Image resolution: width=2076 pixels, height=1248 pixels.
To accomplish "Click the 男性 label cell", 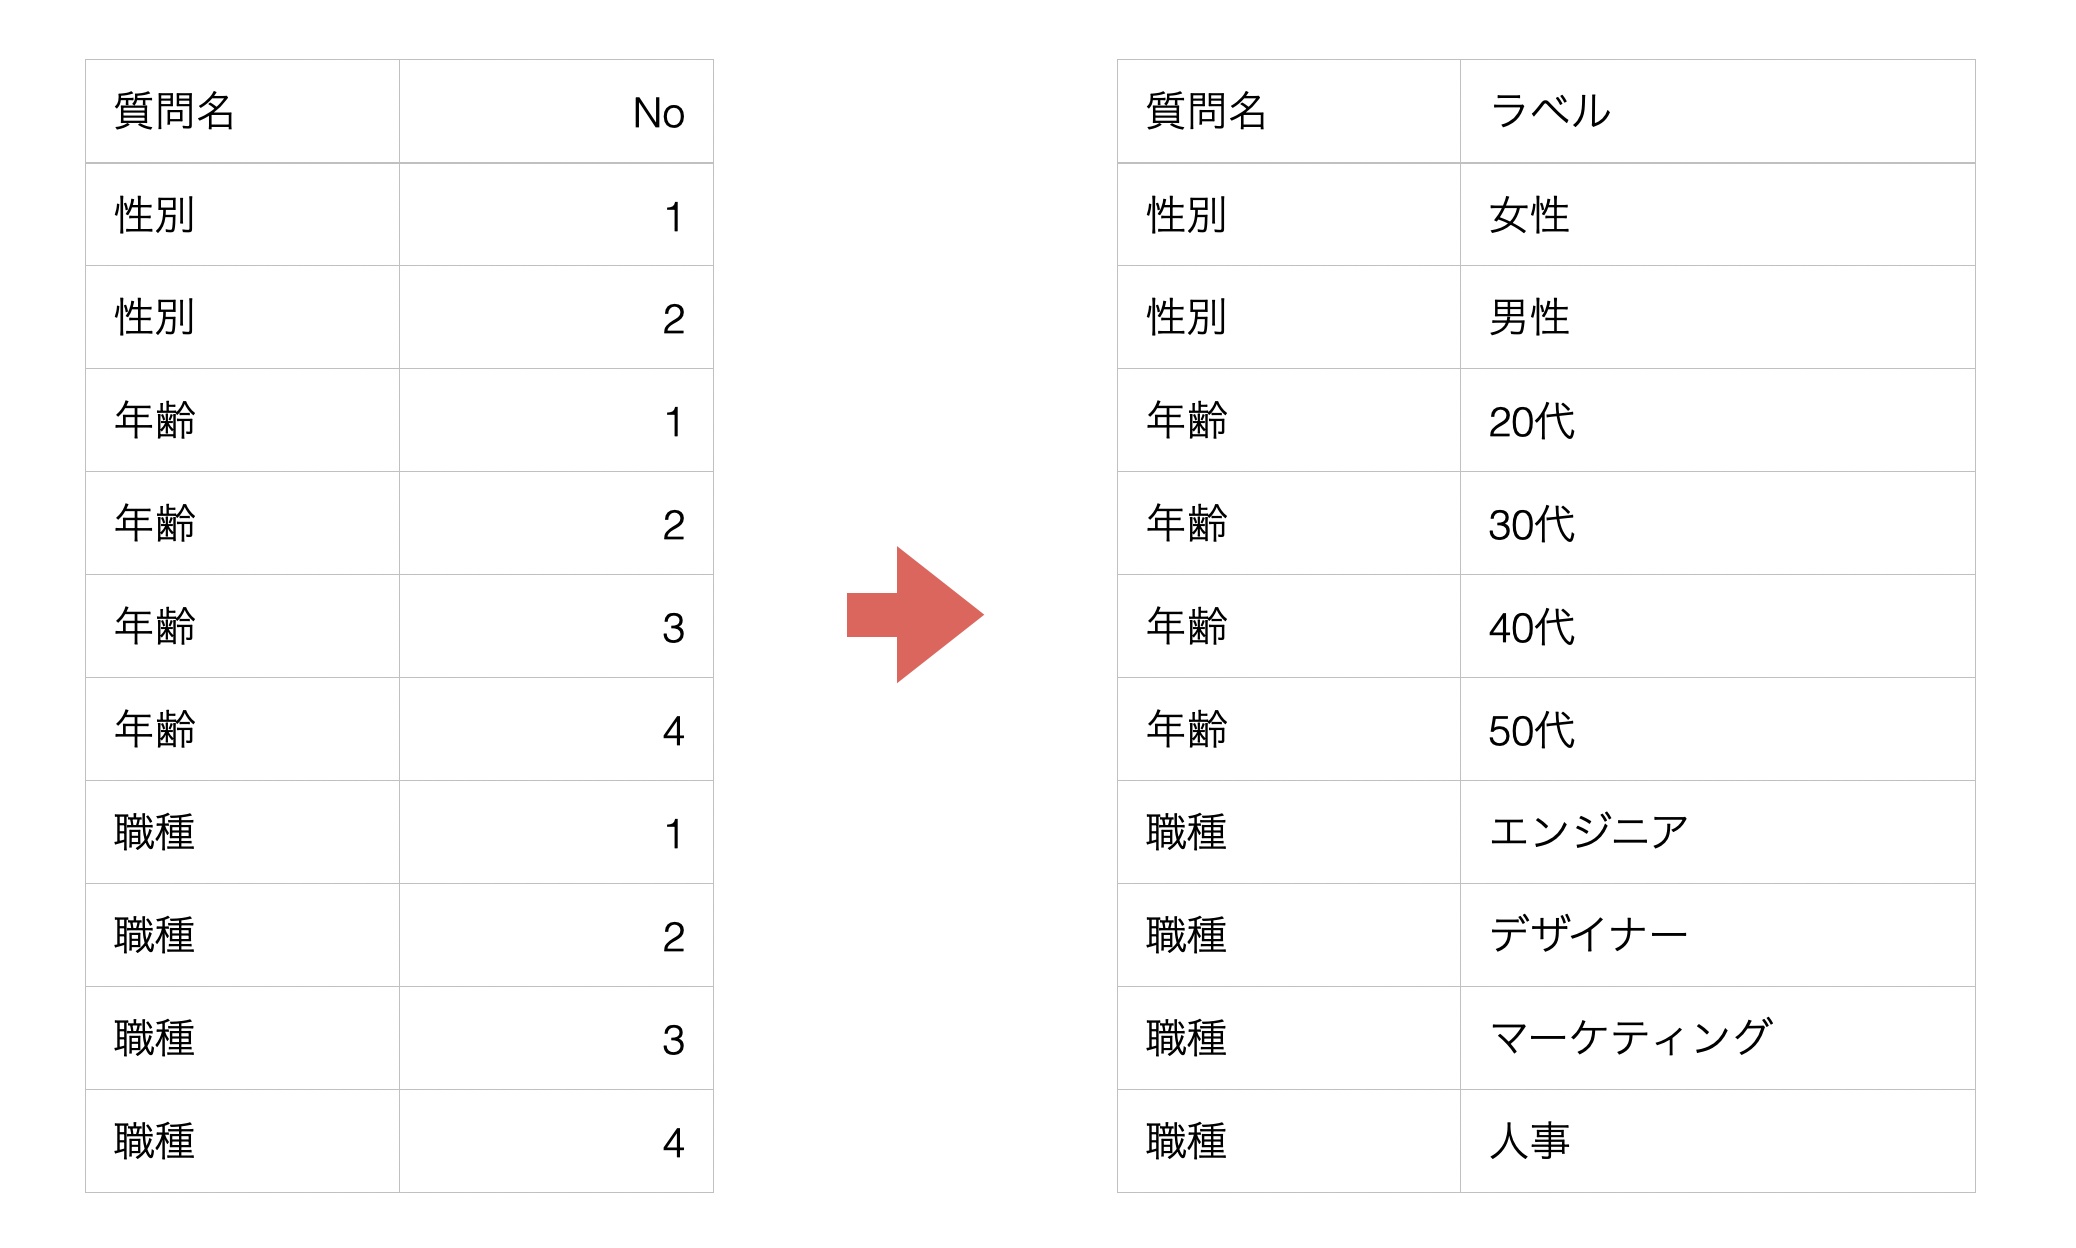I will point(1717,317).
